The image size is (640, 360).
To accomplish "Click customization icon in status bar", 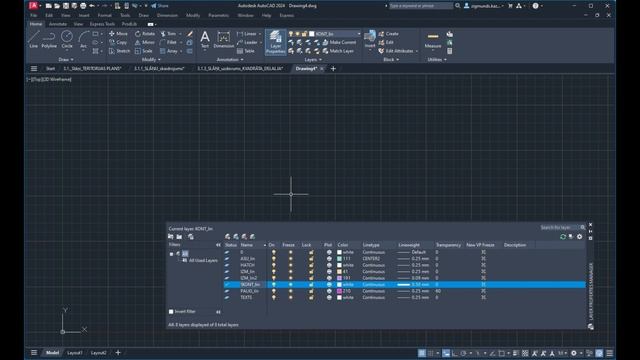I will [609, 353].
